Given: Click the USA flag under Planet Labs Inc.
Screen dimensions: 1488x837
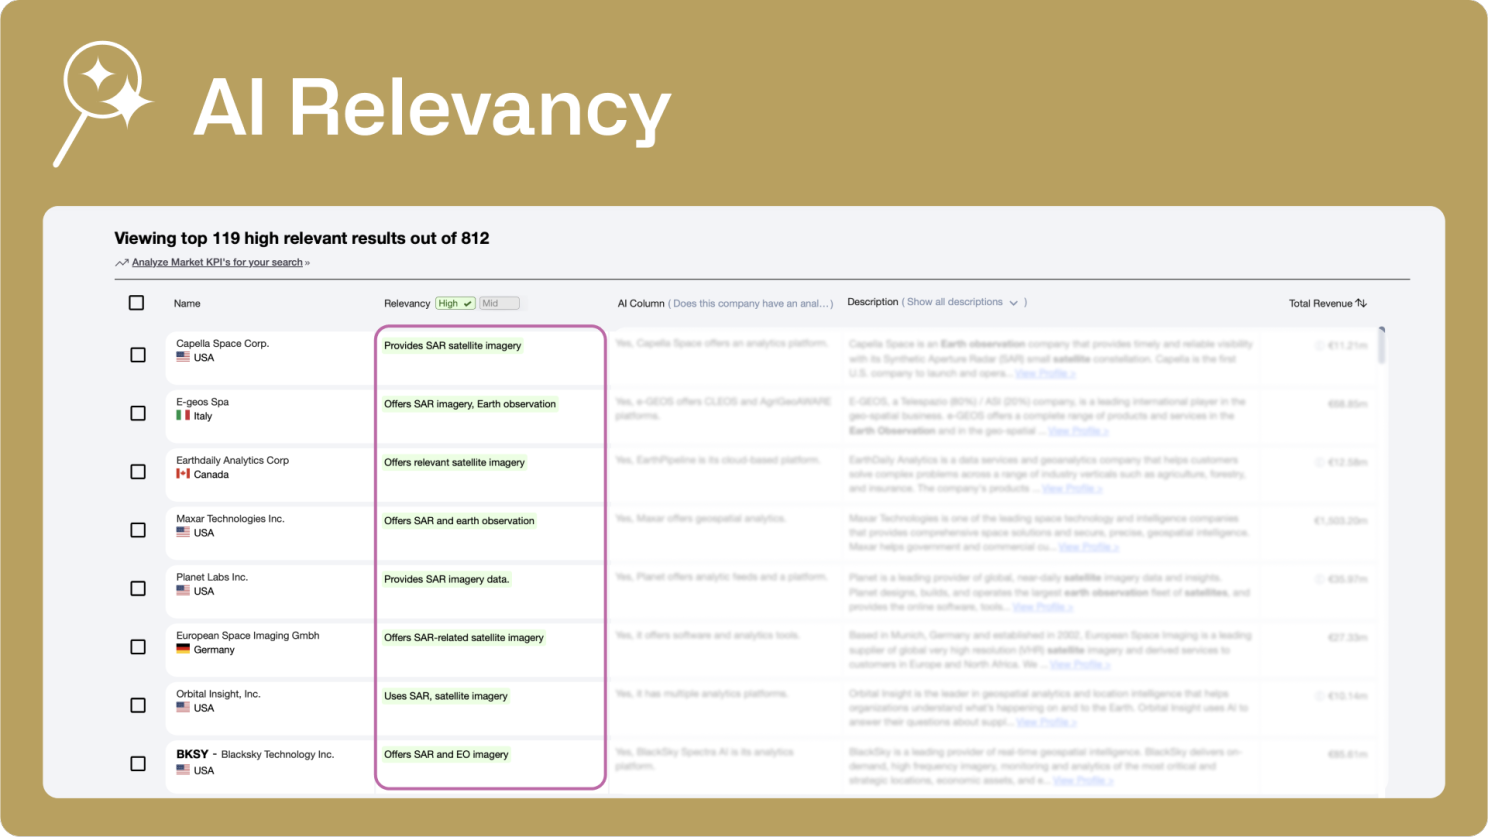Looking at the screenshot, I should (x=183, y=590).
